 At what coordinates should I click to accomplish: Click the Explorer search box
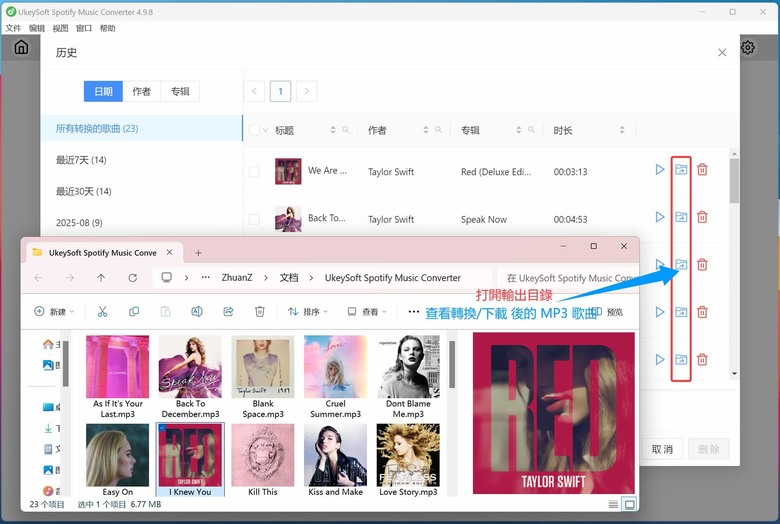568,278
